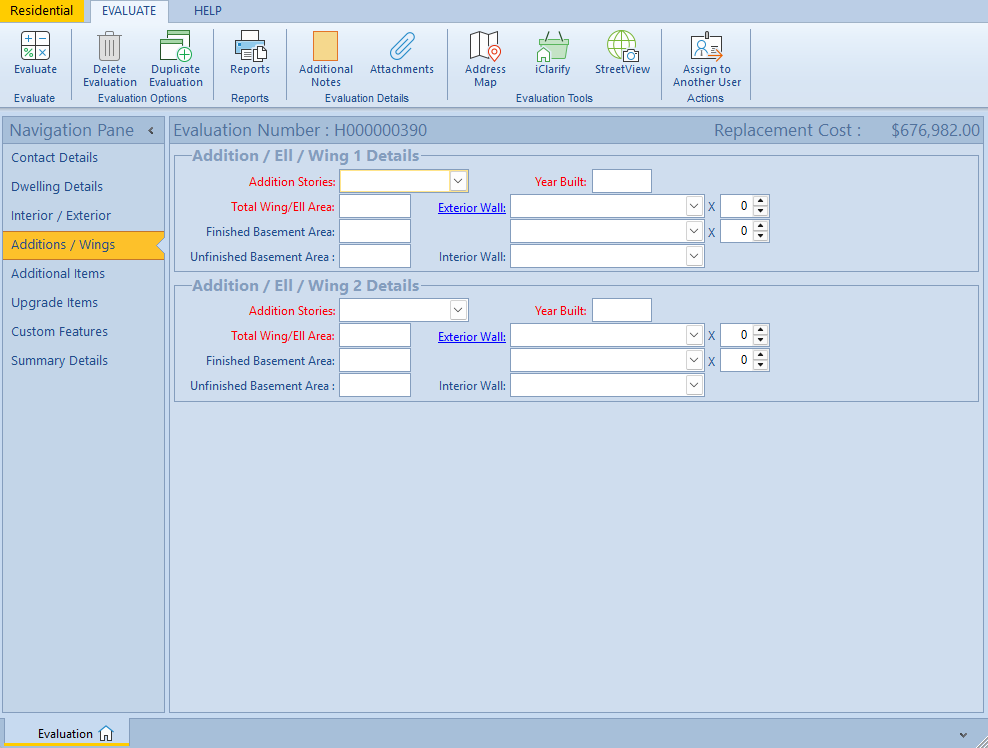
Task: Click the Evaluate calculator icon
Action: (35, 47)
